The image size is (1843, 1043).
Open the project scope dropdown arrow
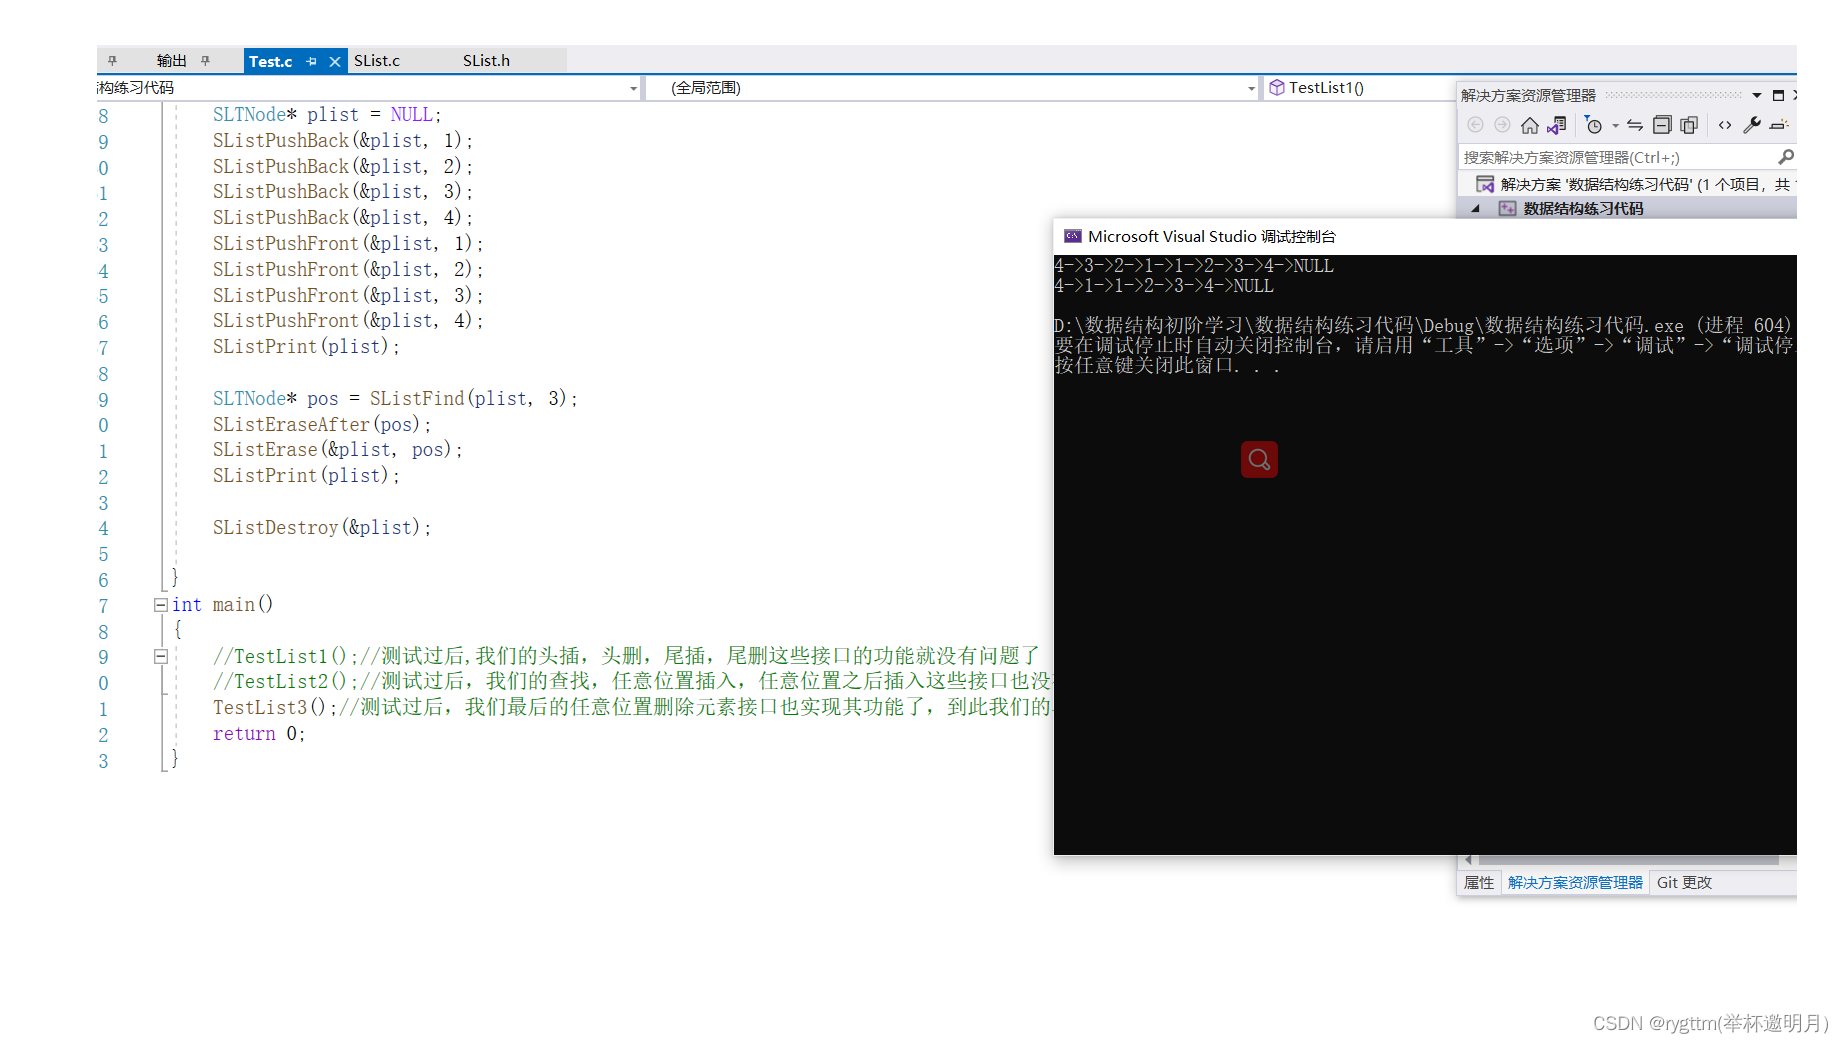633,89
